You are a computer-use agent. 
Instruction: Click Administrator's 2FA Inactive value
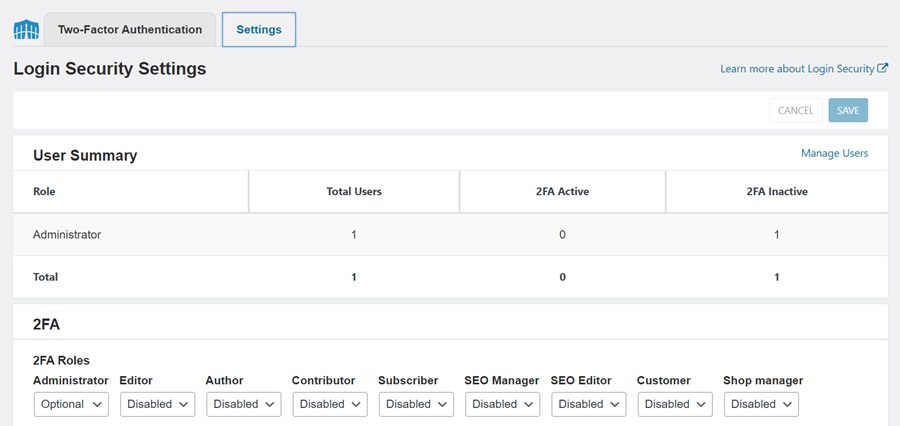tap(777, 235)
